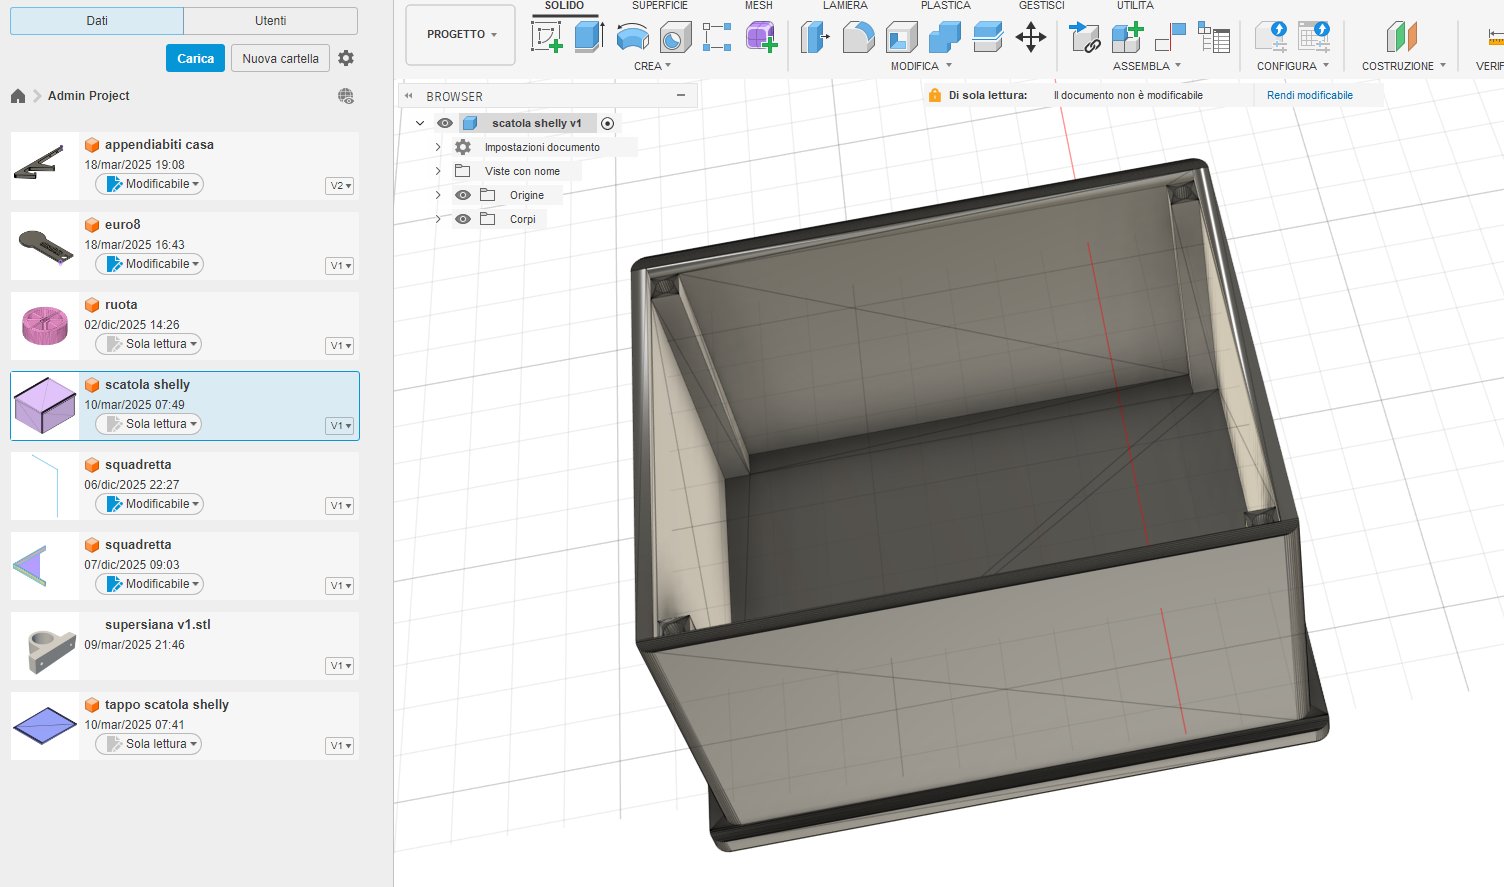Switch to the Utenti tab
1504x887 pixels.
(x=270, y=20)
